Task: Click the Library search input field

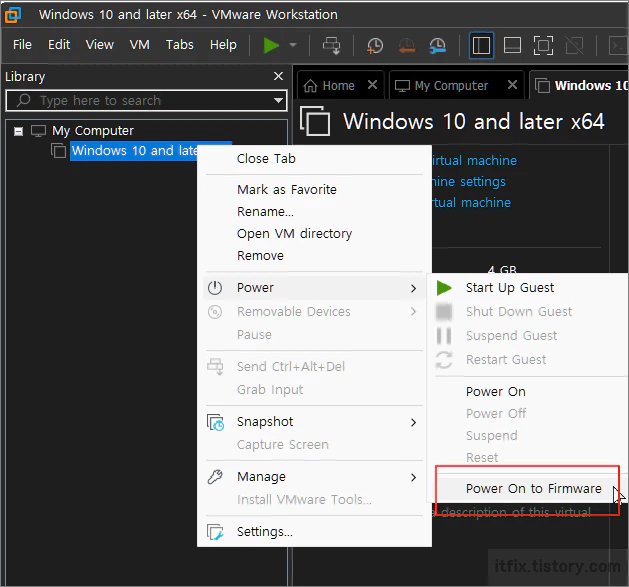Action: [x=146, y=100]
